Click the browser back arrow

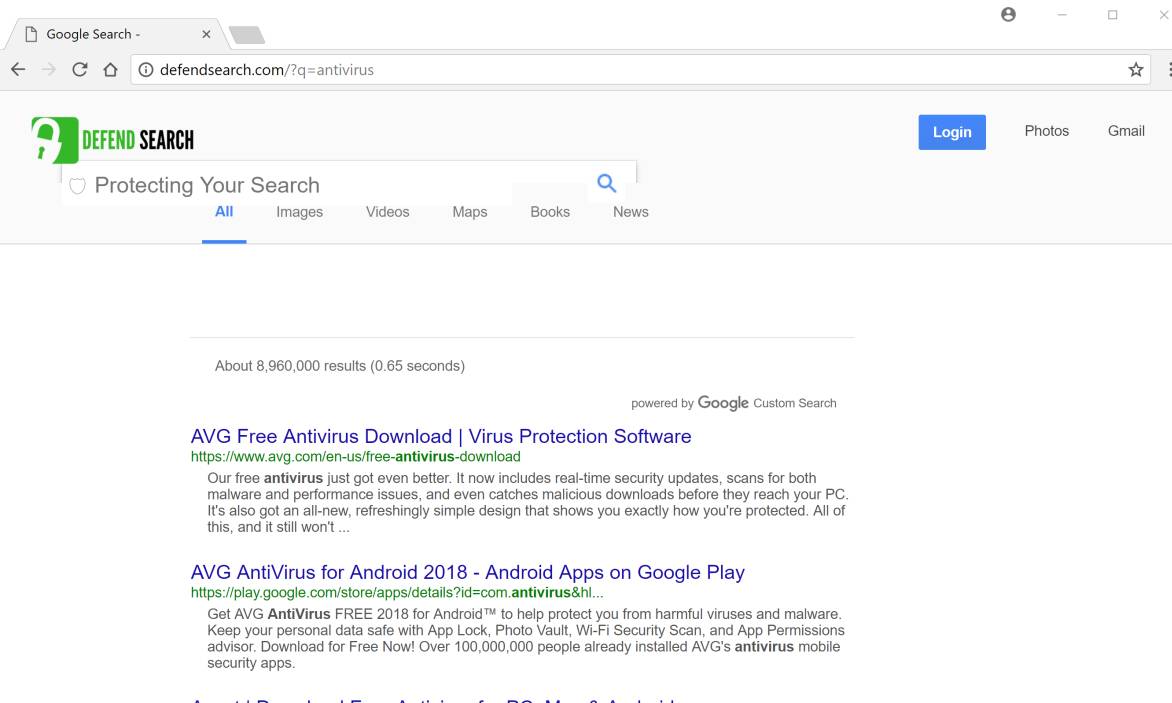pos(18,70)
